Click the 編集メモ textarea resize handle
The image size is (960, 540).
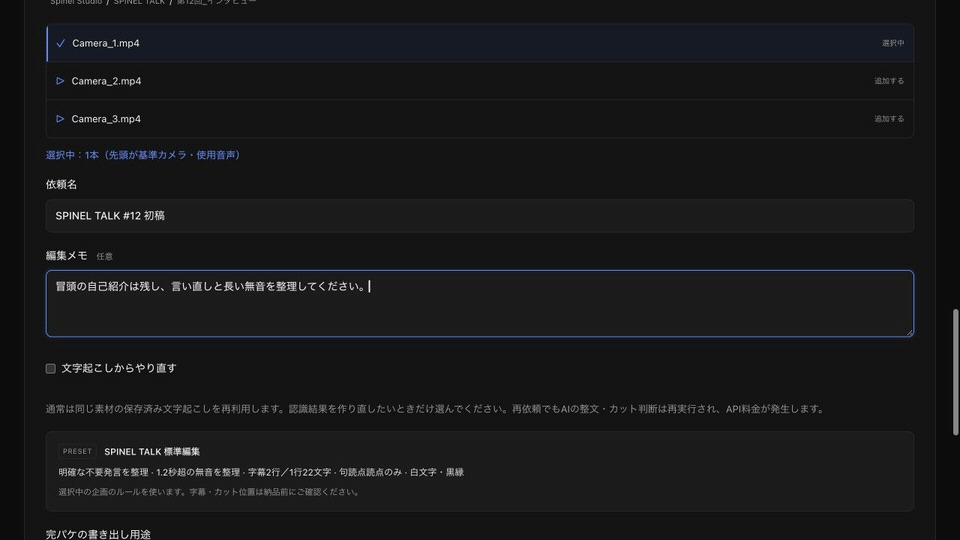click(909, 332)
